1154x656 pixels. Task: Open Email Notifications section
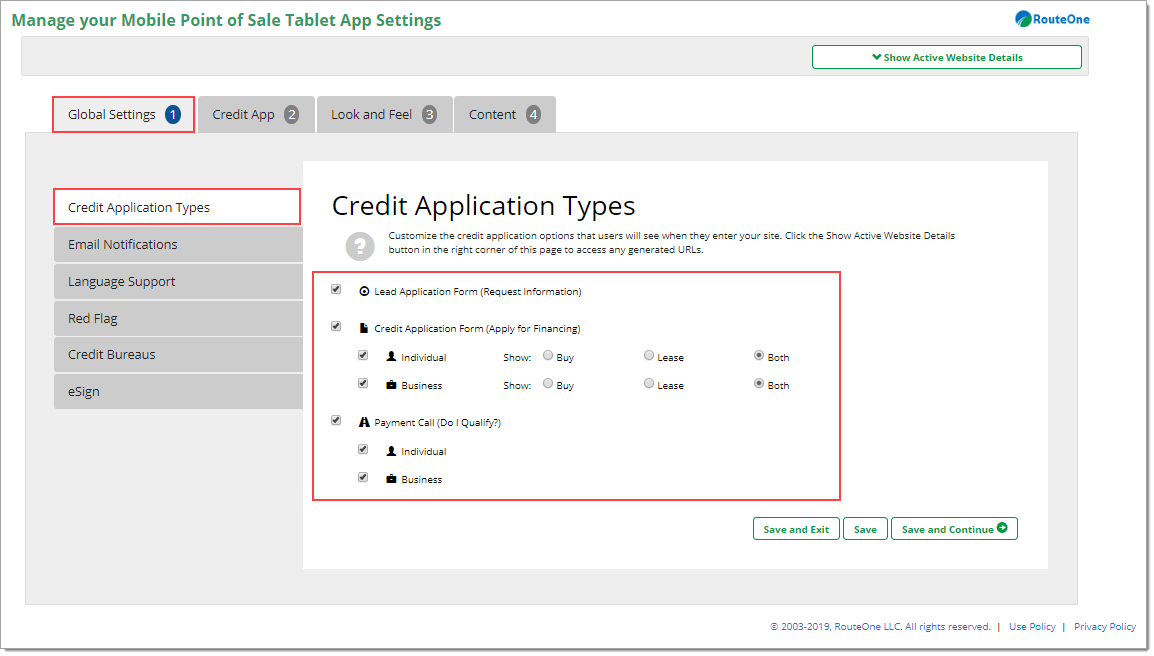coord(178,244)
